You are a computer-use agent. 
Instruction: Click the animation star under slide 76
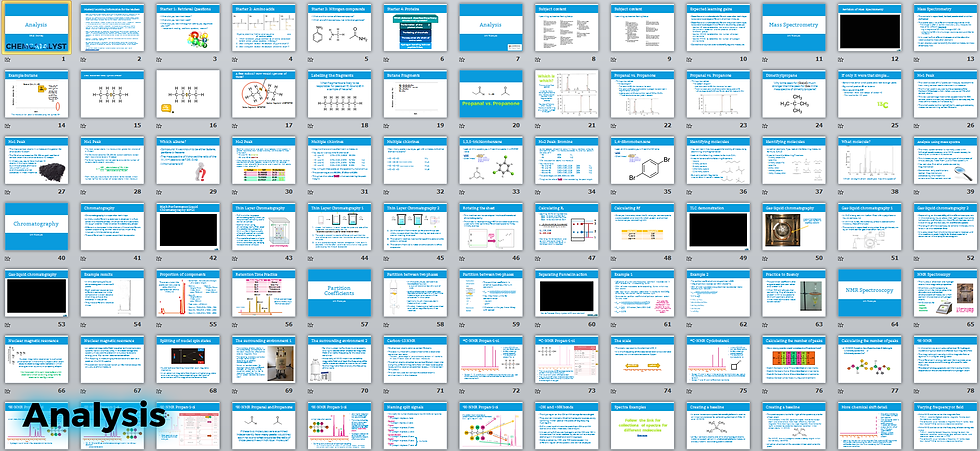point(766,390)
